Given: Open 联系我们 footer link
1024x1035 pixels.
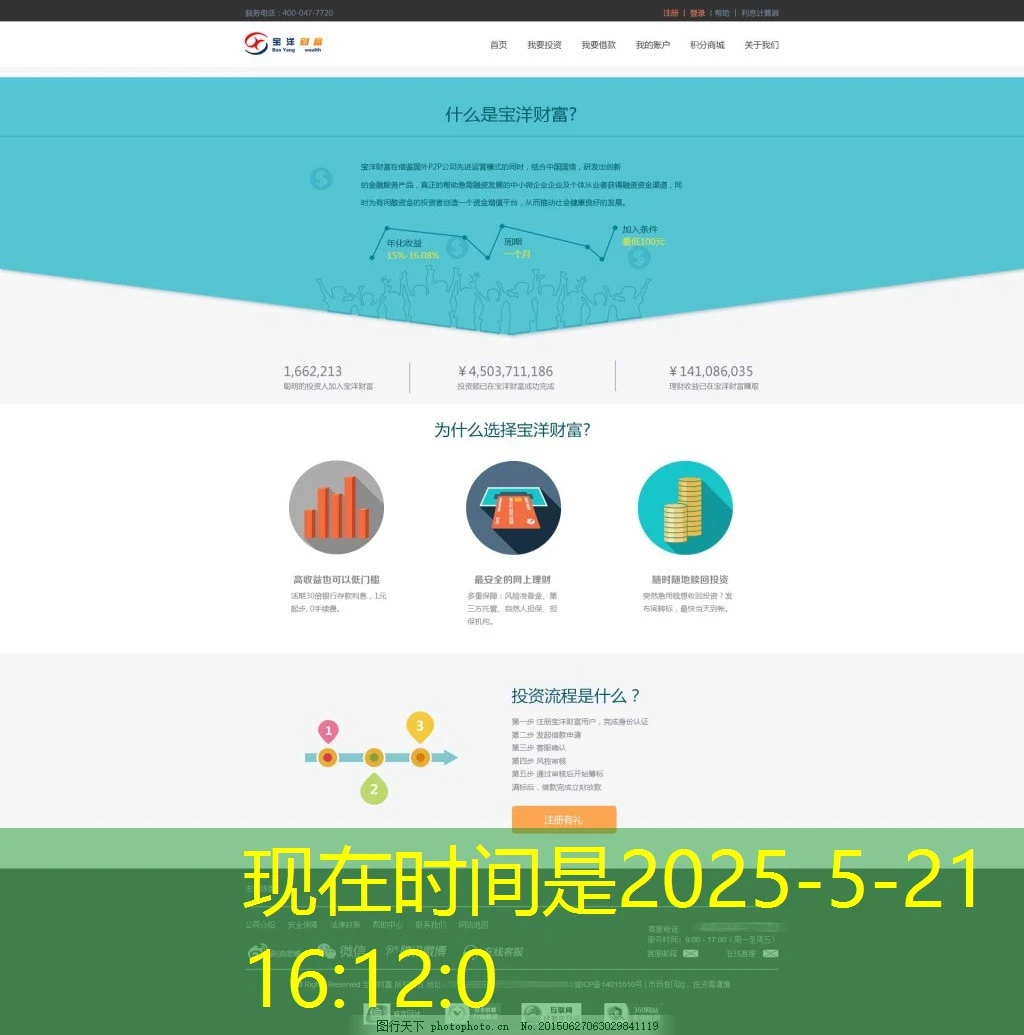Looking at the screenshot, I should click(430, 925).
